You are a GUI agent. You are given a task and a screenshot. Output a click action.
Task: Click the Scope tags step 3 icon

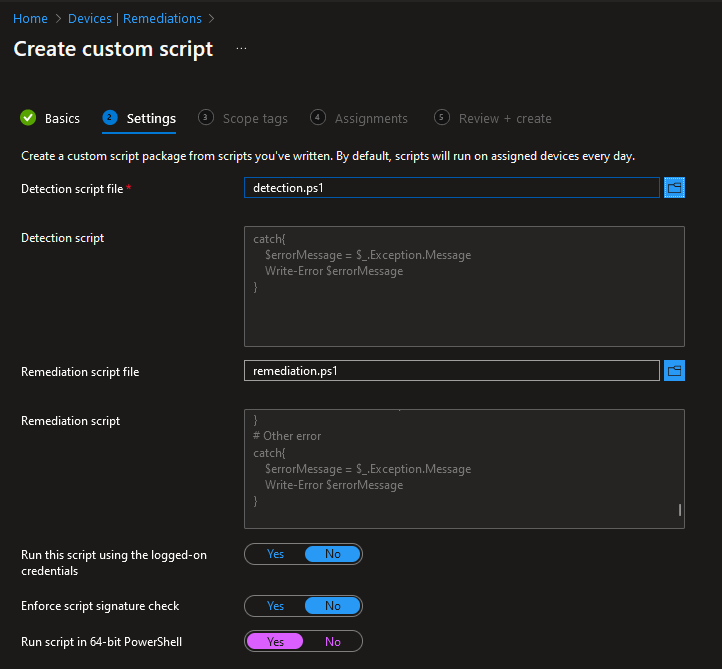point(205,118)
